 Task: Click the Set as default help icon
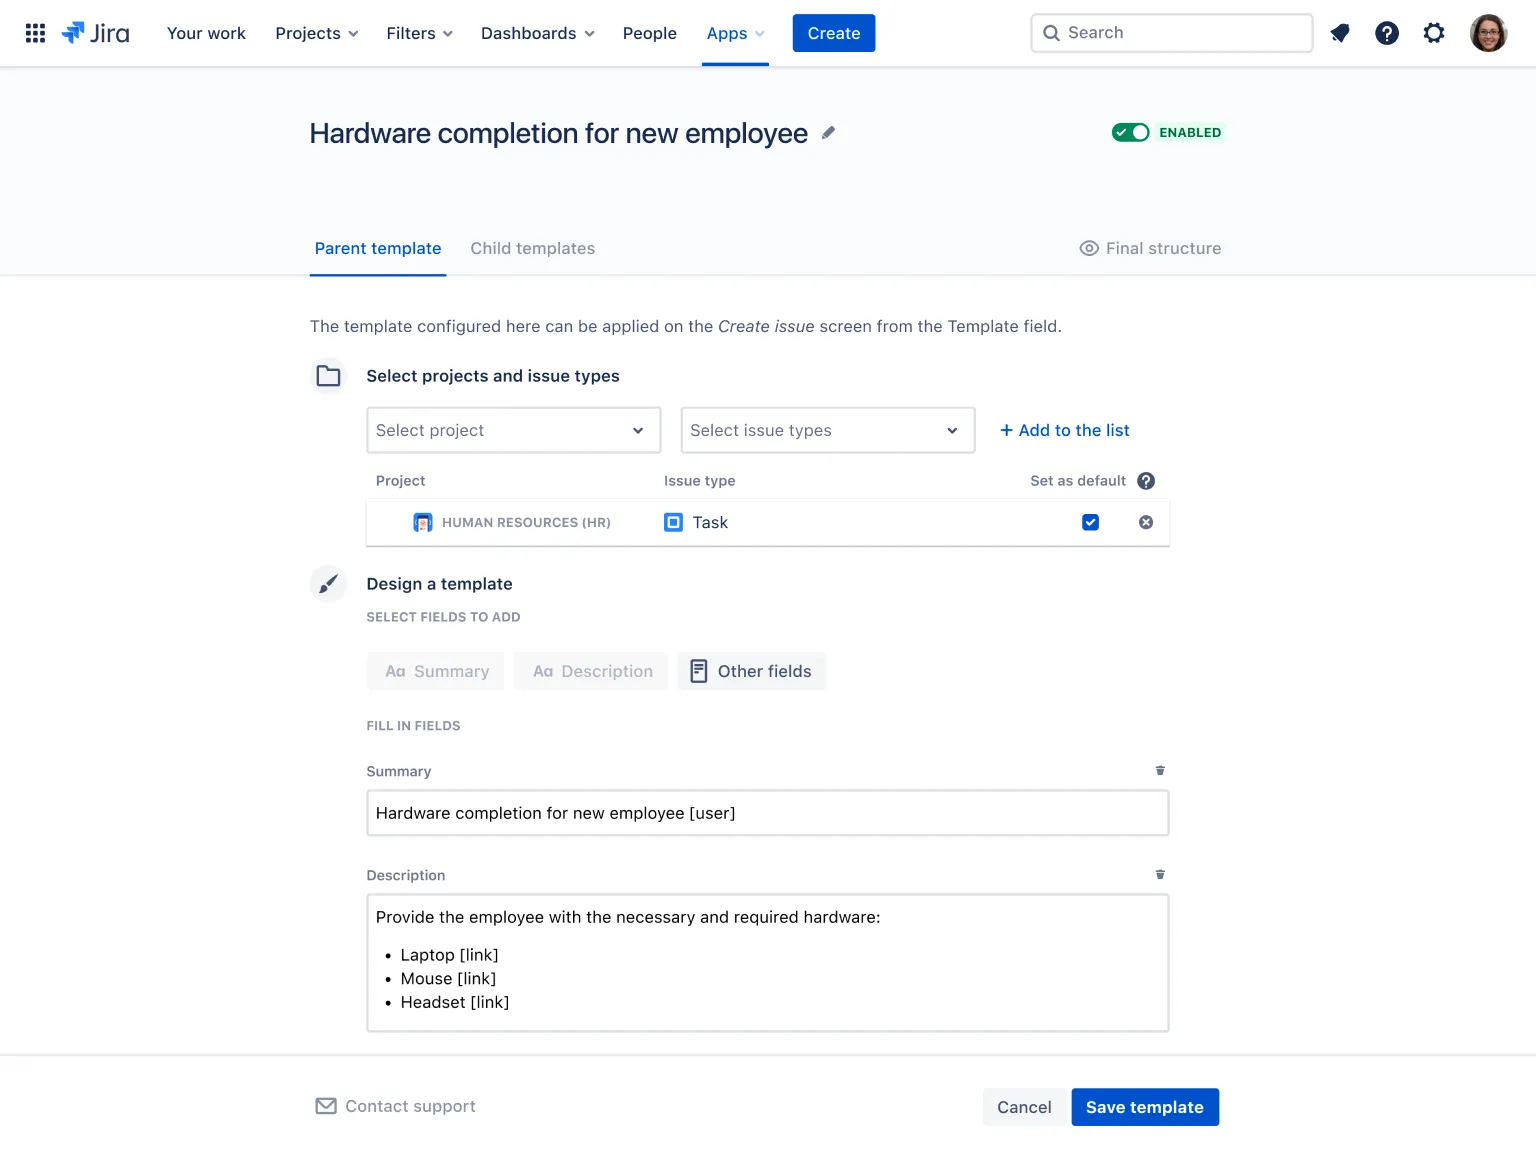point(1146,480)
